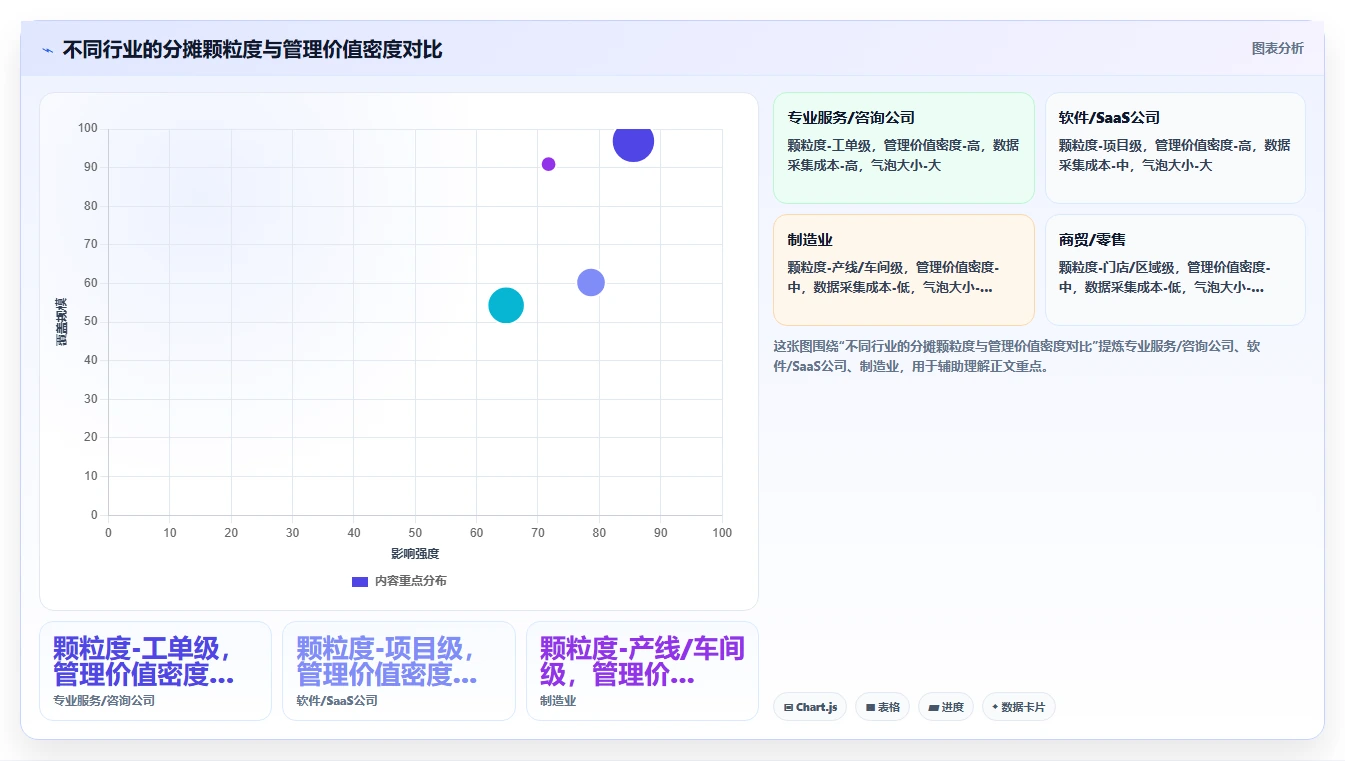The height and width of the screenshot is (761, 1345).
Task: Click the 软件/SaaS公司 caption under the second stat card
Action: (337, 701)
